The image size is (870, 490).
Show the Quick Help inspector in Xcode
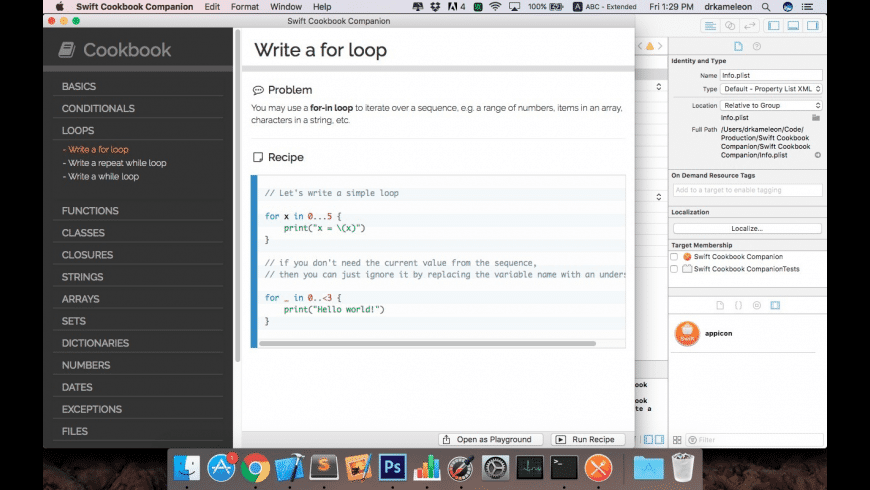tap(757, 46)
